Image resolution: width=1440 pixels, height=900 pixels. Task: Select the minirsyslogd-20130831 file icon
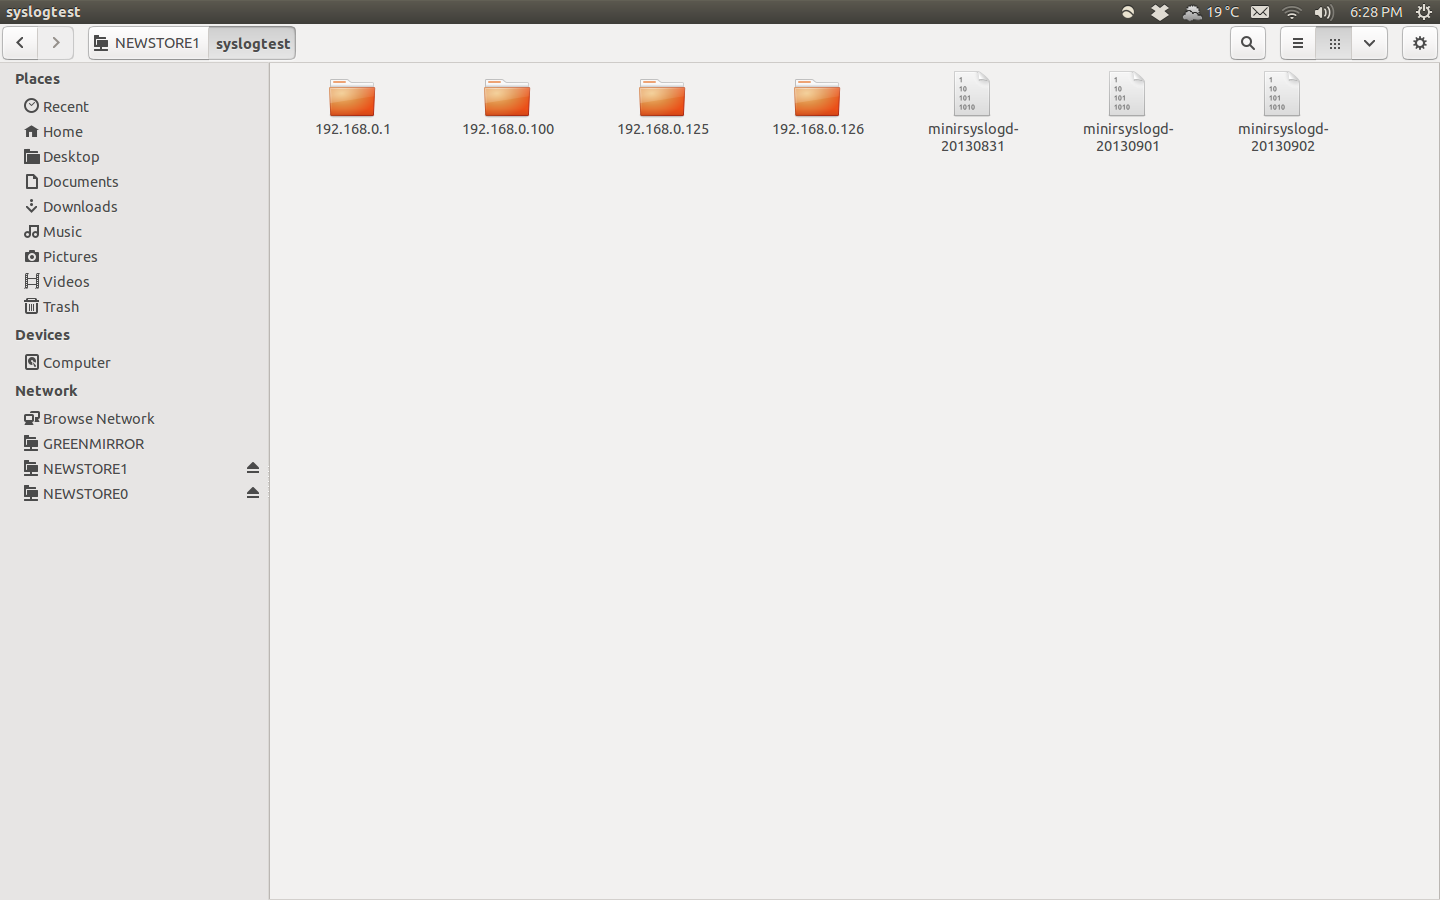pyautogui.click(x=972, y=94)
